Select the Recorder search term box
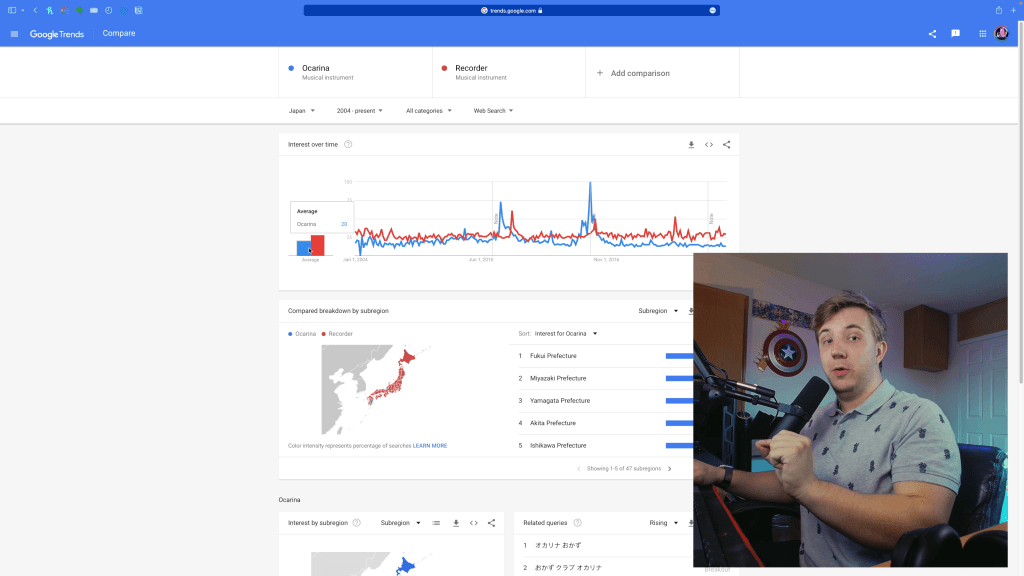The image size is (1024, 576). [508, 73]
